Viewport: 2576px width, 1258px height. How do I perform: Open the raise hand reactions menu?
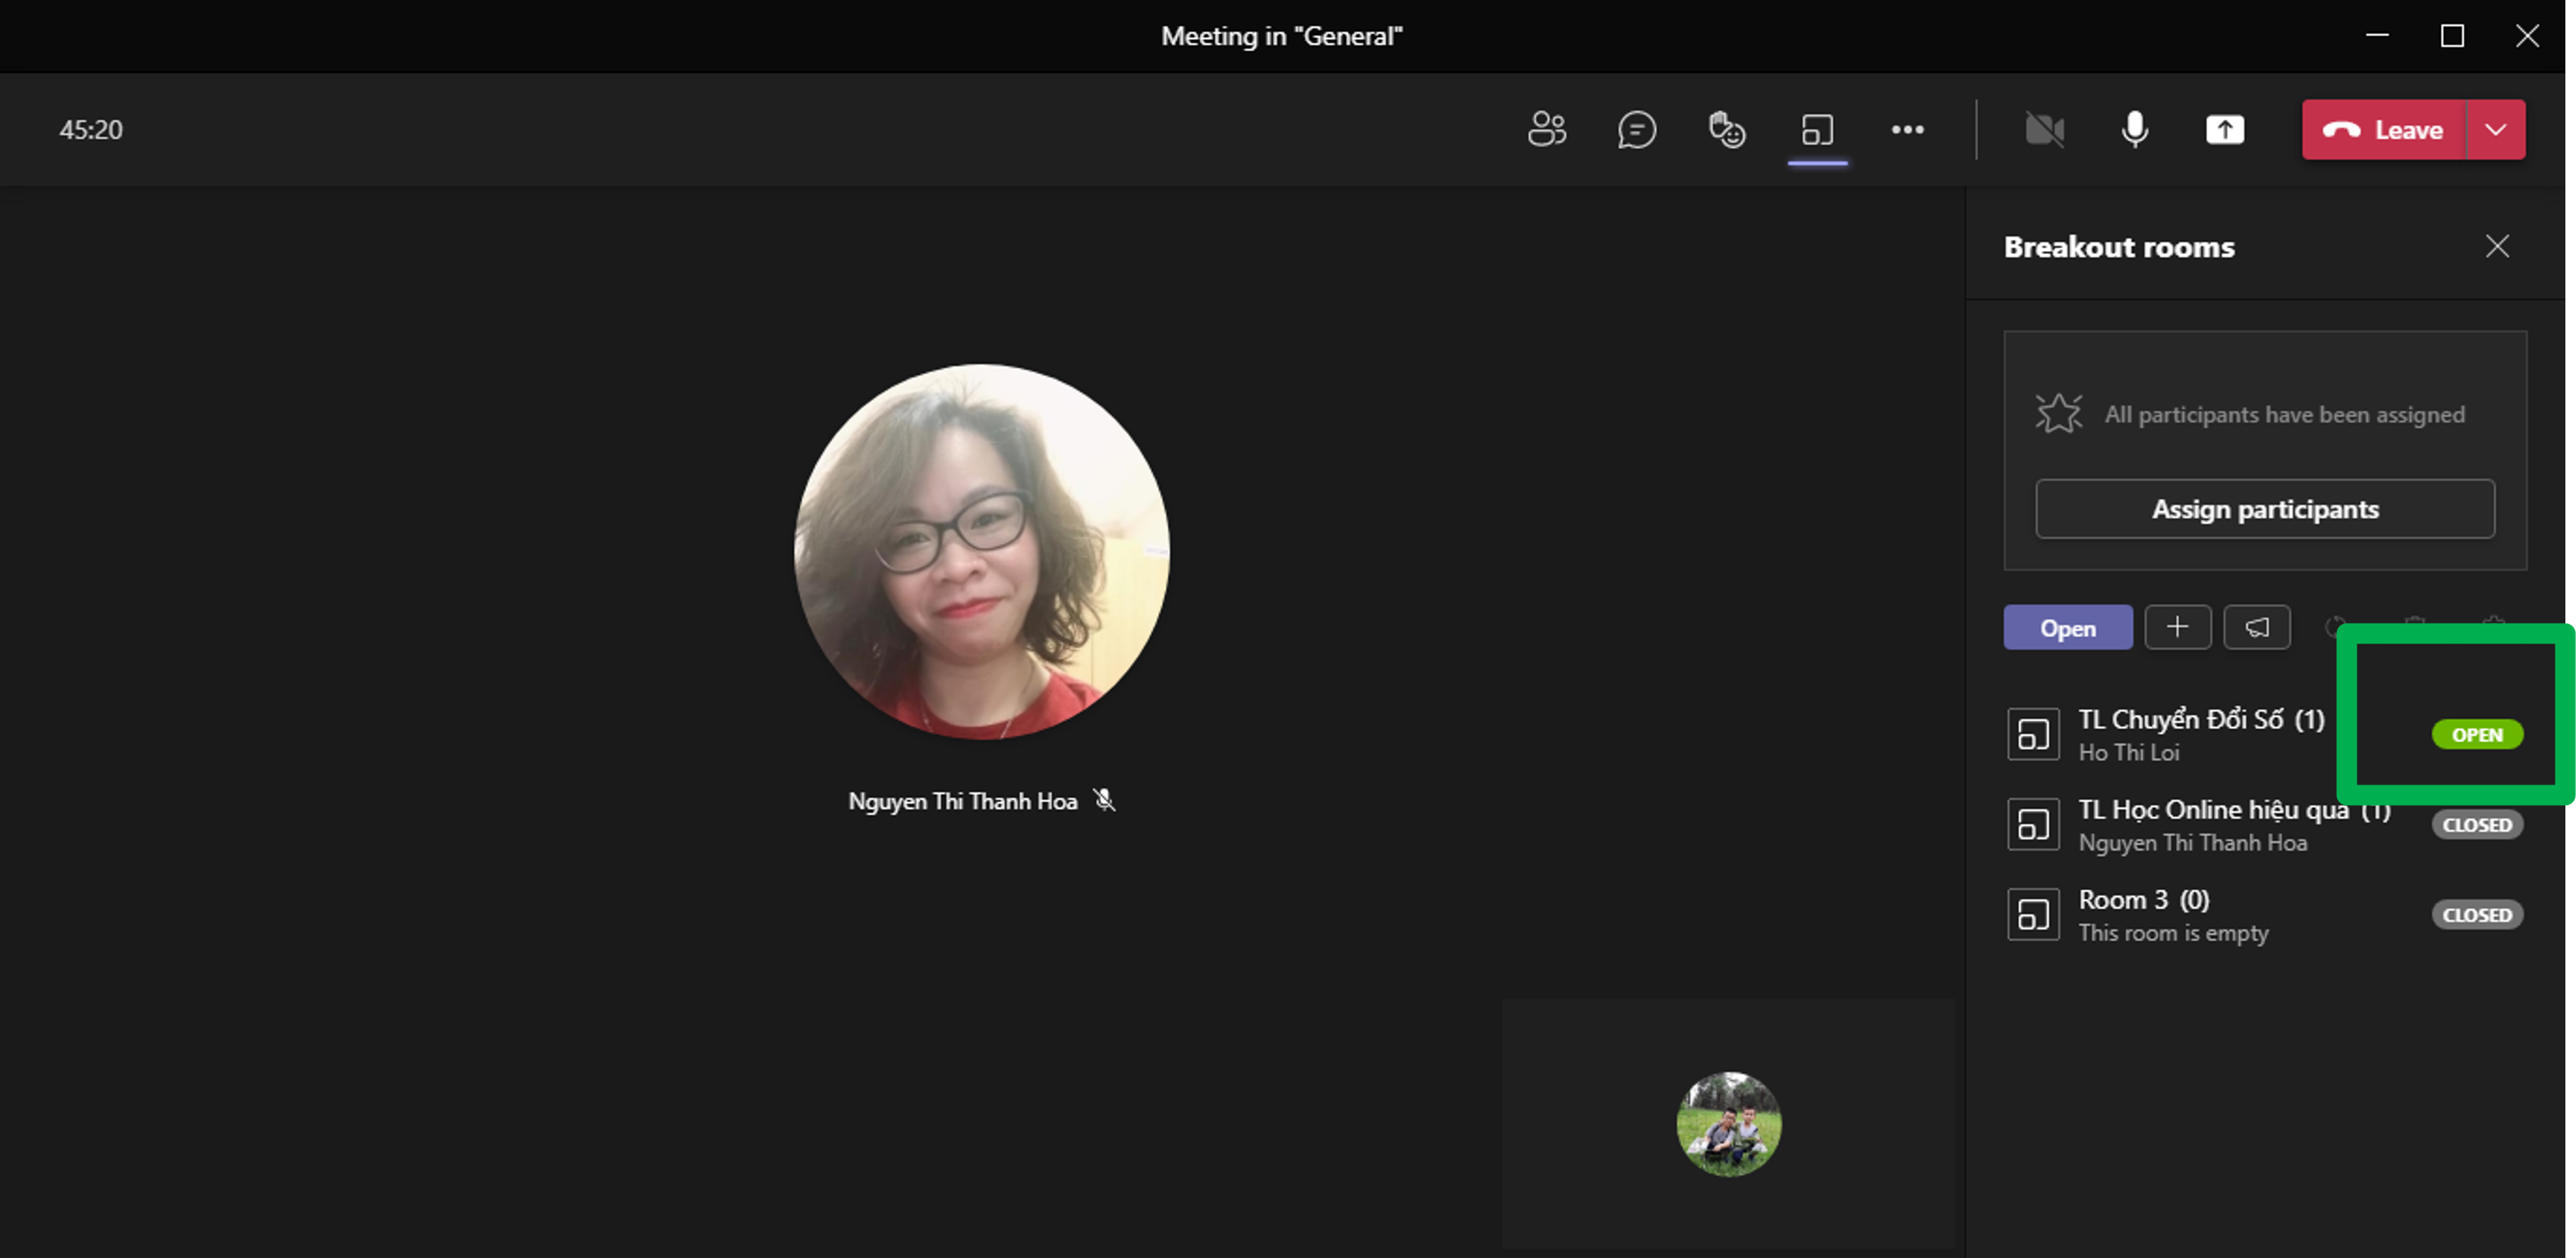click(1726, 130)
